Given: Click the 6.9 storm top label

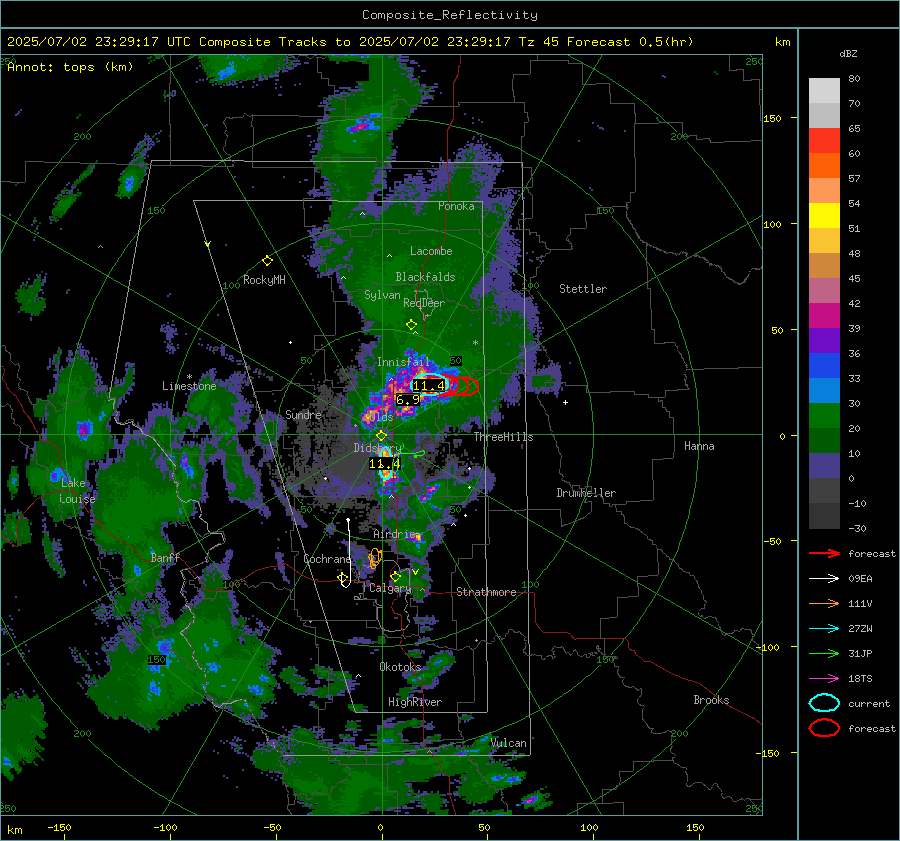Looking at the screenshot, I should click(x=408, y=400).
